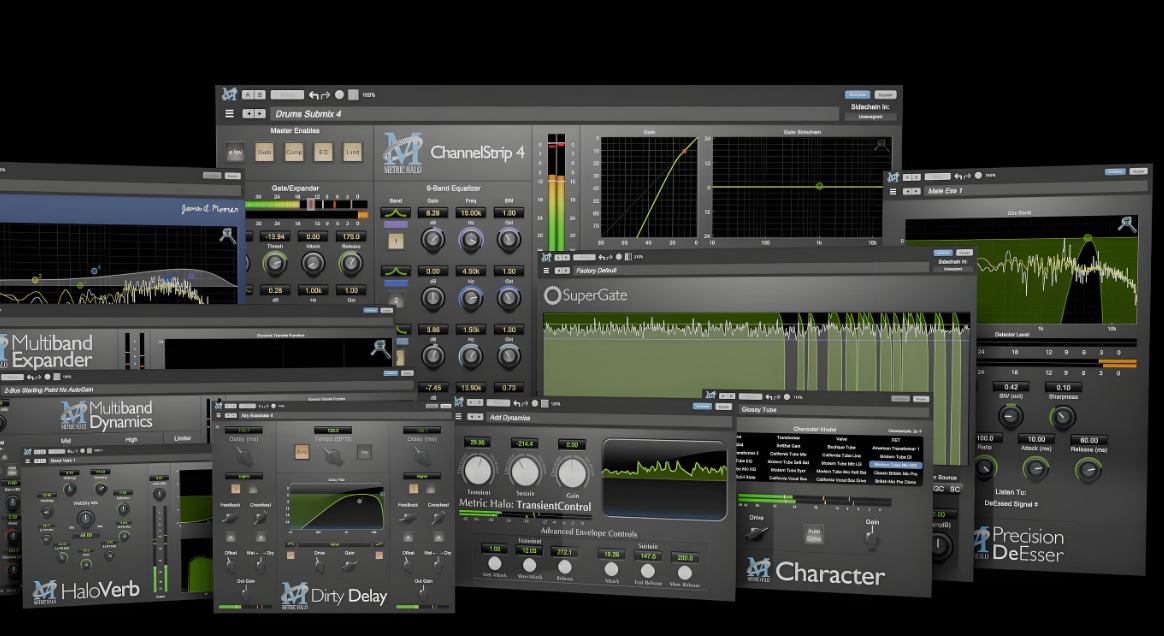Screen dimensions: 1164x636
Task: Click the undo arrow in ChannelStrip toolbar
Action: point(314,95)
